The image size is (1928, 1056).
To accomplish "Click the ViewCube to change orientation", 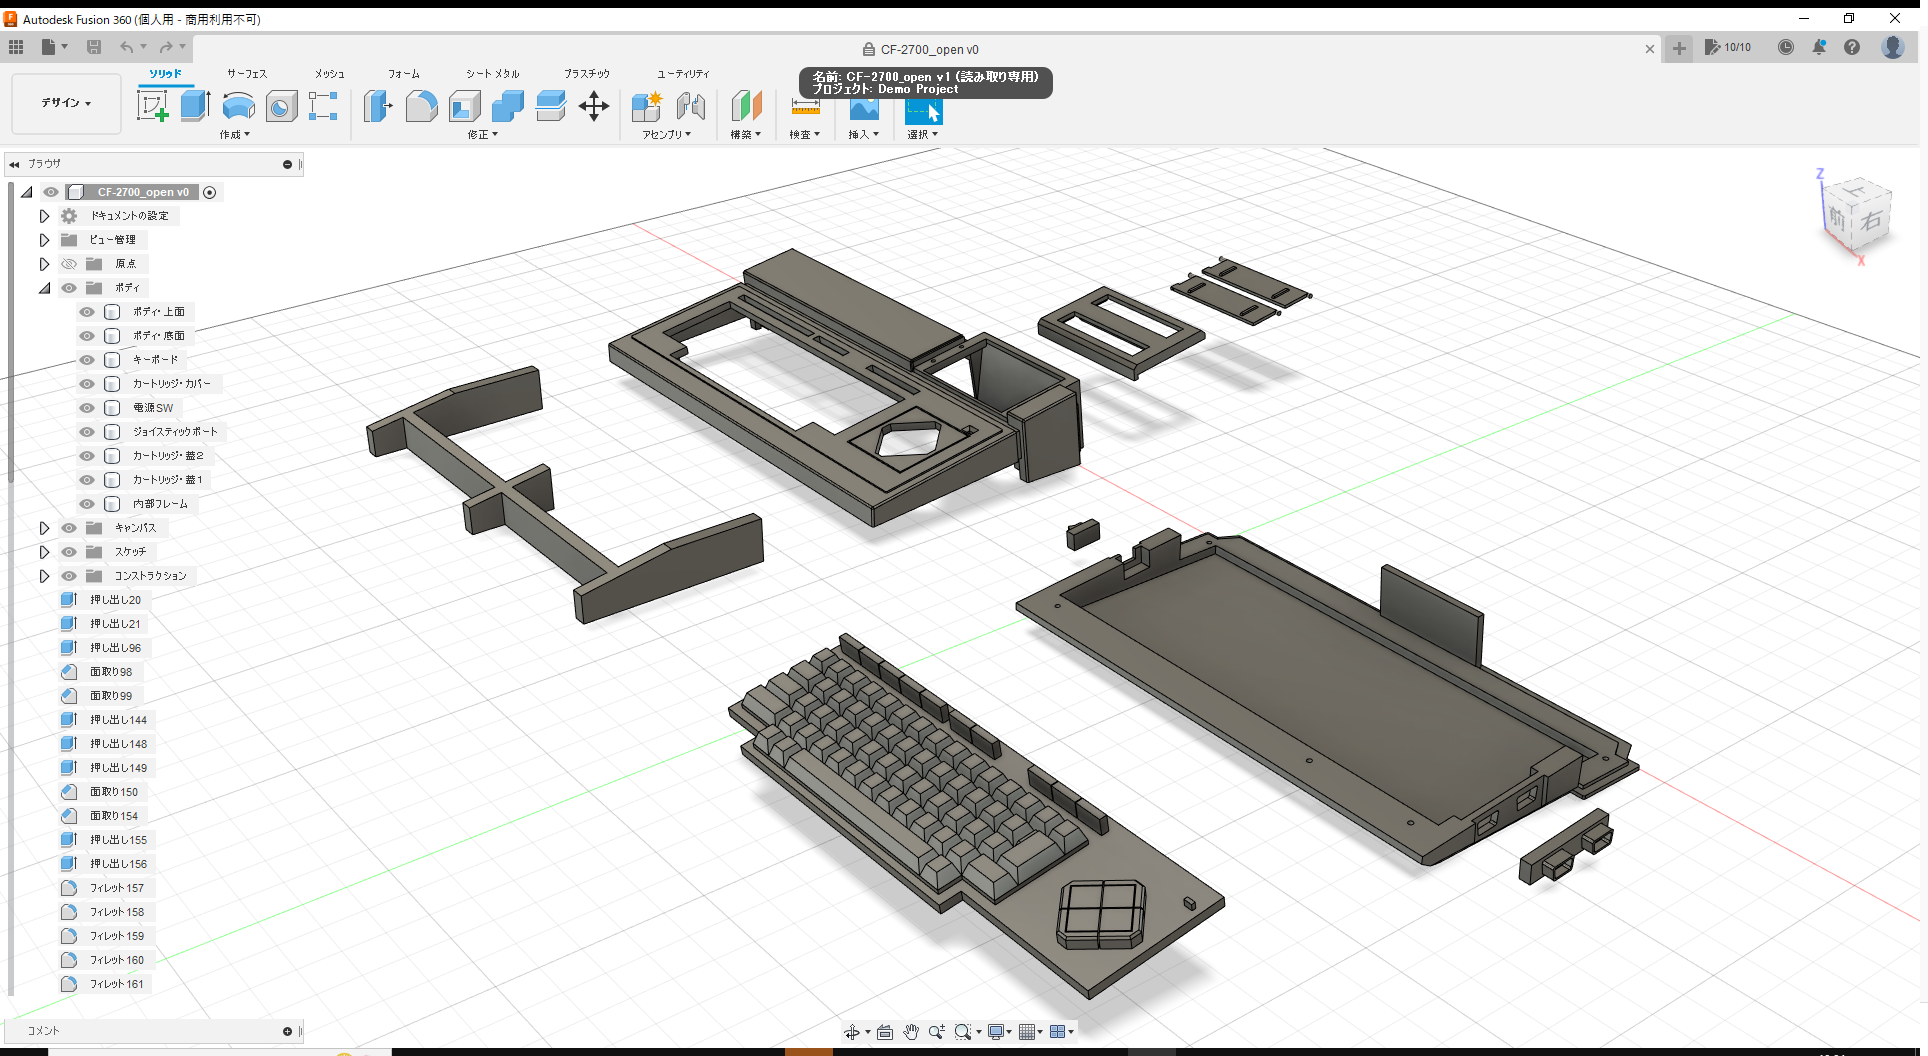I will 1855,215.
